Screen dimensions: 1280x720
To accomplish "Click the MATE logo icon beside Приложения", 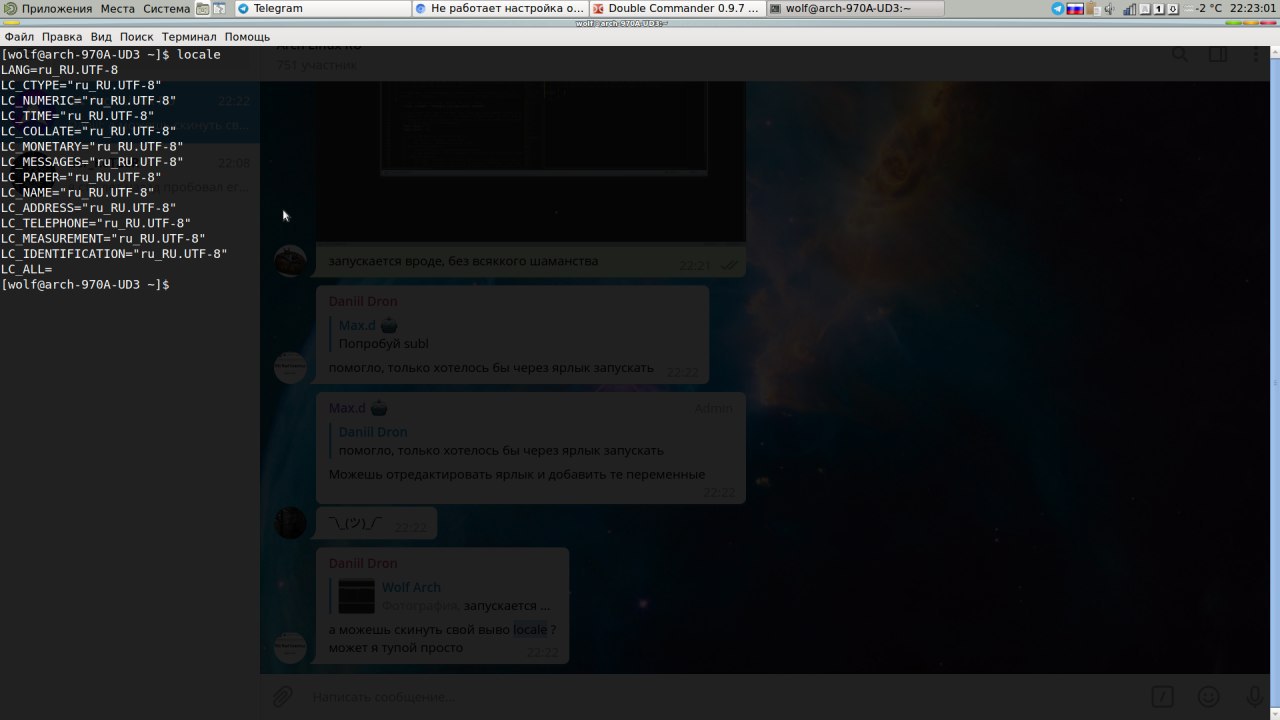I will click(x=10, y=8).
